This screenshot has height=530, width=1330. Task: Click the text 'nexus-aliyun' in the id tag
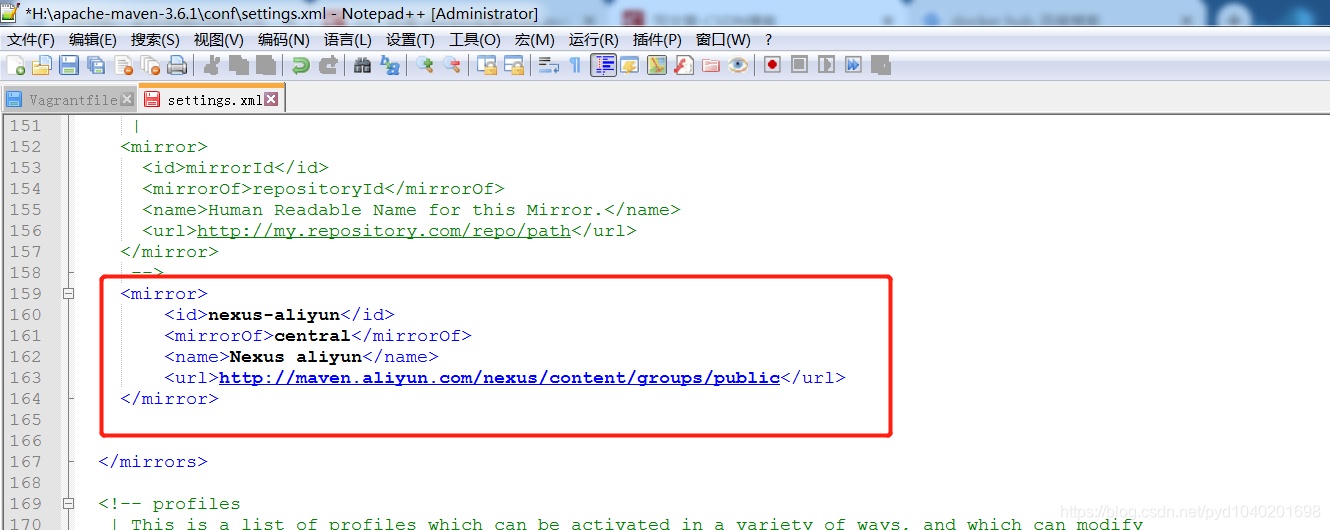[274, 315]
